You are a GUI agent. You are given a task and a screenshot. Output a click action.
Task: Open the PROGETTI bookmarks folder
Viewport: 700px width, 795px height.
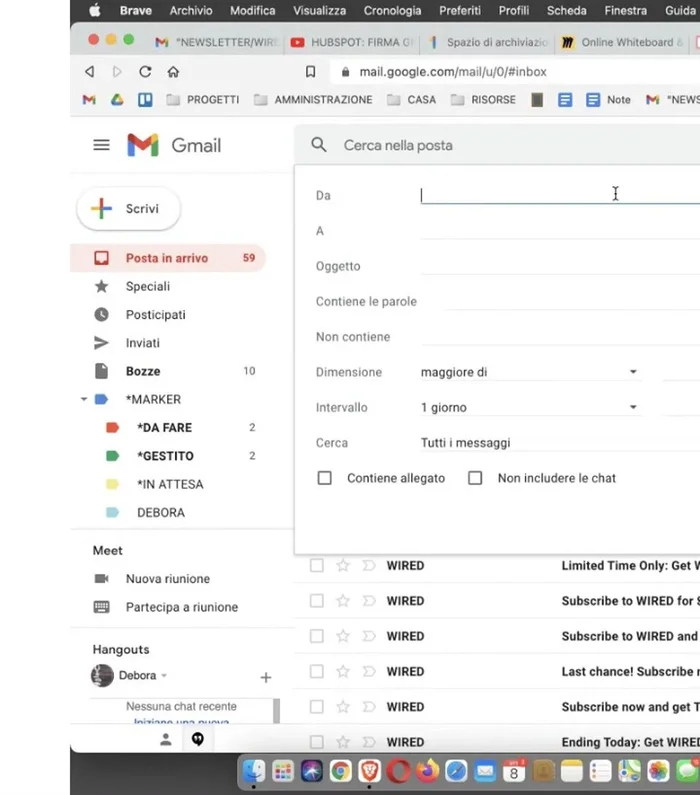click(x=203, y=100)
